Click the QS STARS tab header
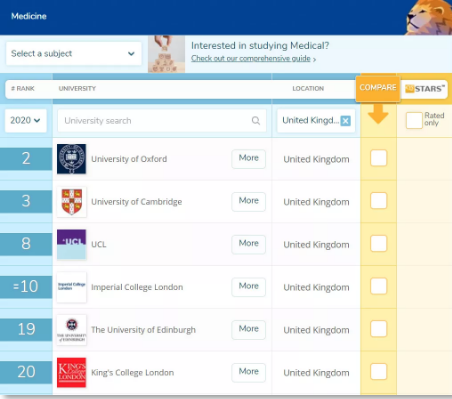Screen dimensions: 452x399 [x=424, y=89]
